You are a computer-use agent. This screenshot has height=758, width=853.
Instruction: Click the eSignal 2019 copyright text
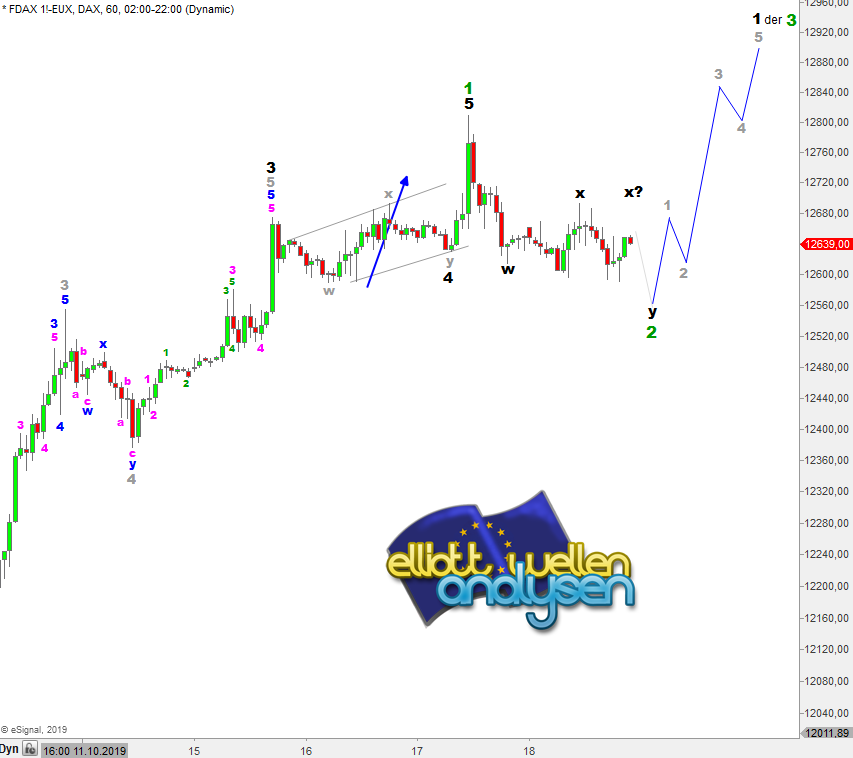tap(35, 730)
